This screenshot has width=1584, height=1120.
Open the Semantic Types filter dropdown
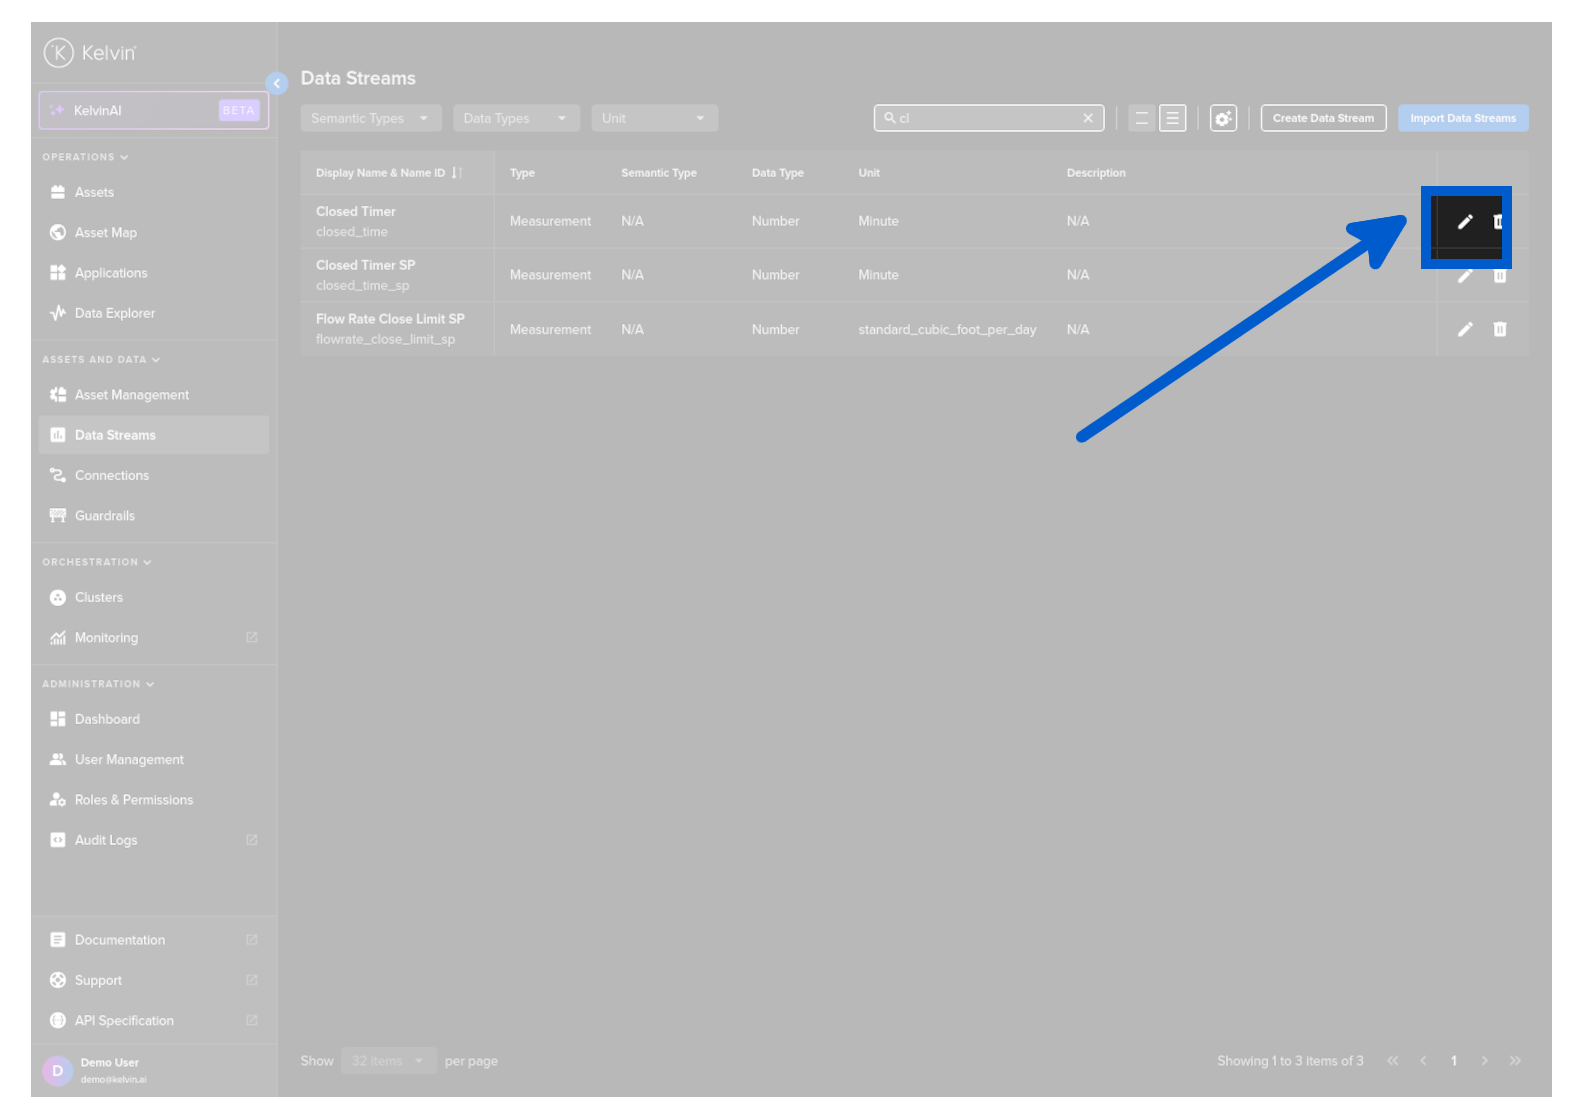370,118
